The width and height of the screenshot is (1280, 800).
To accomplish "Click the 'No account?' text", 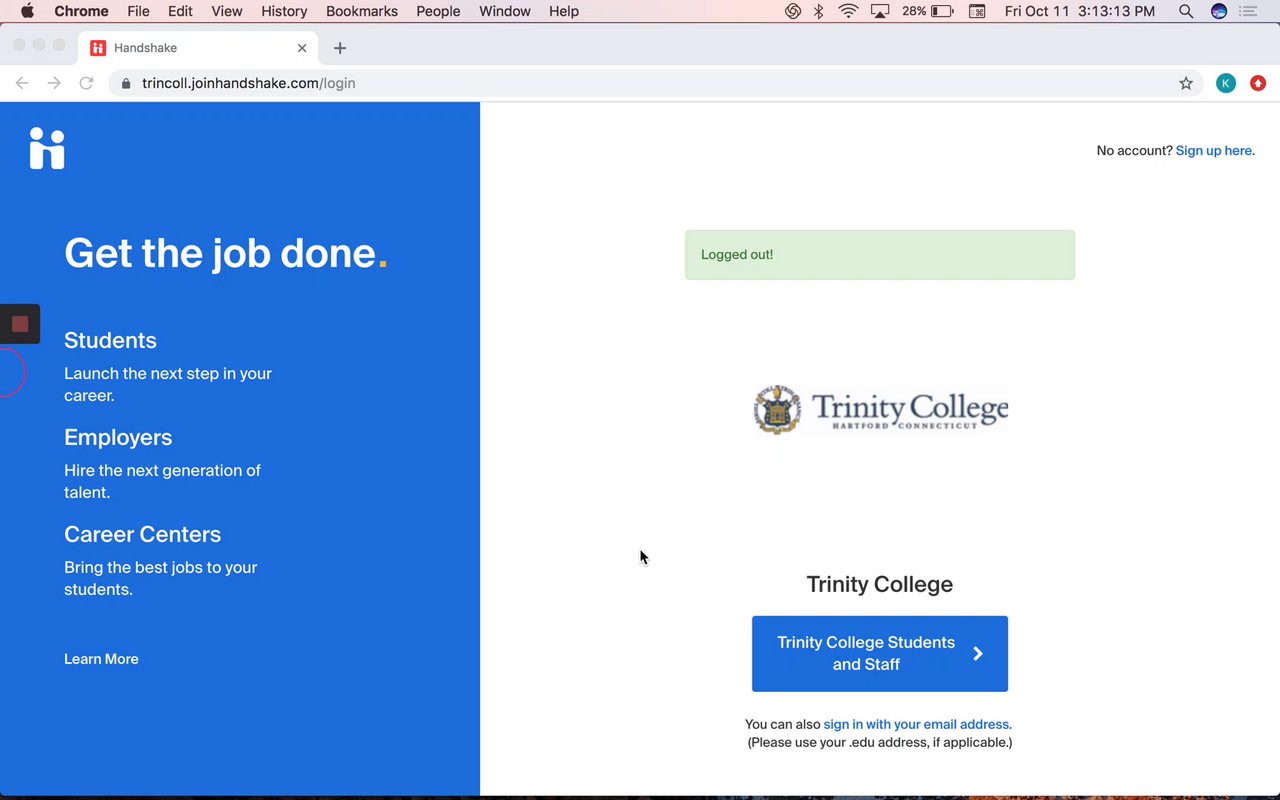I will (x=1134, y=151).
